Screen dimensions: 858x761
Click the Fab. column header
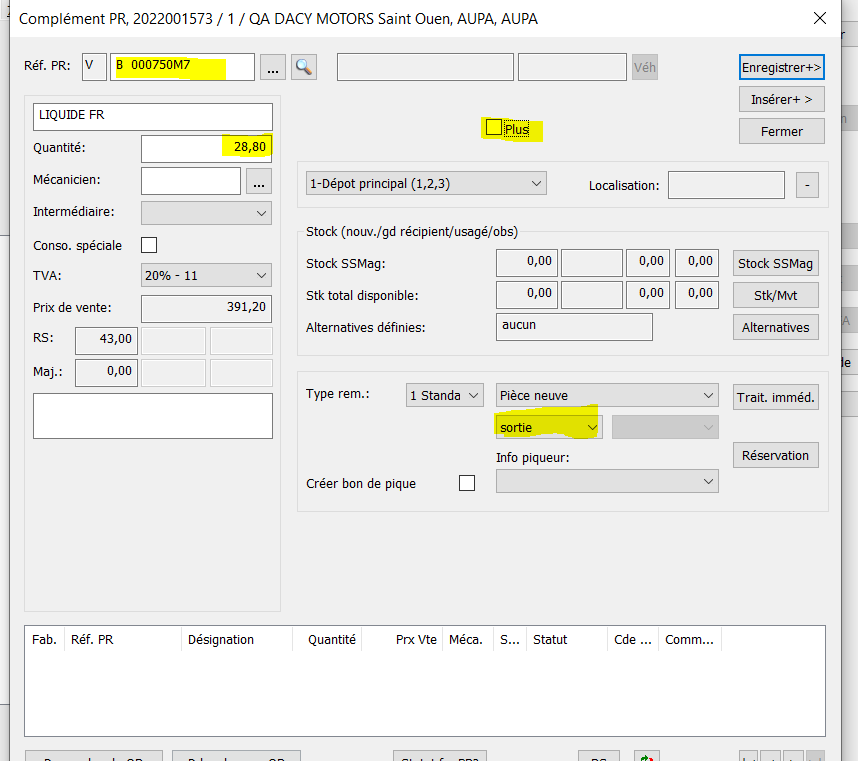tap(44, 640)
